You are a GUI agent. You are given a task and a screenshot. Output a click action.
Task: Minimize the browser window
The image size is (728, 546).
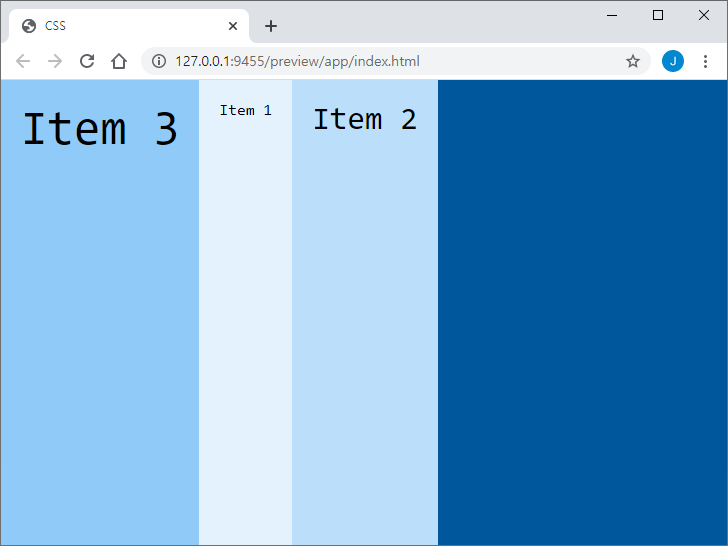611,15
